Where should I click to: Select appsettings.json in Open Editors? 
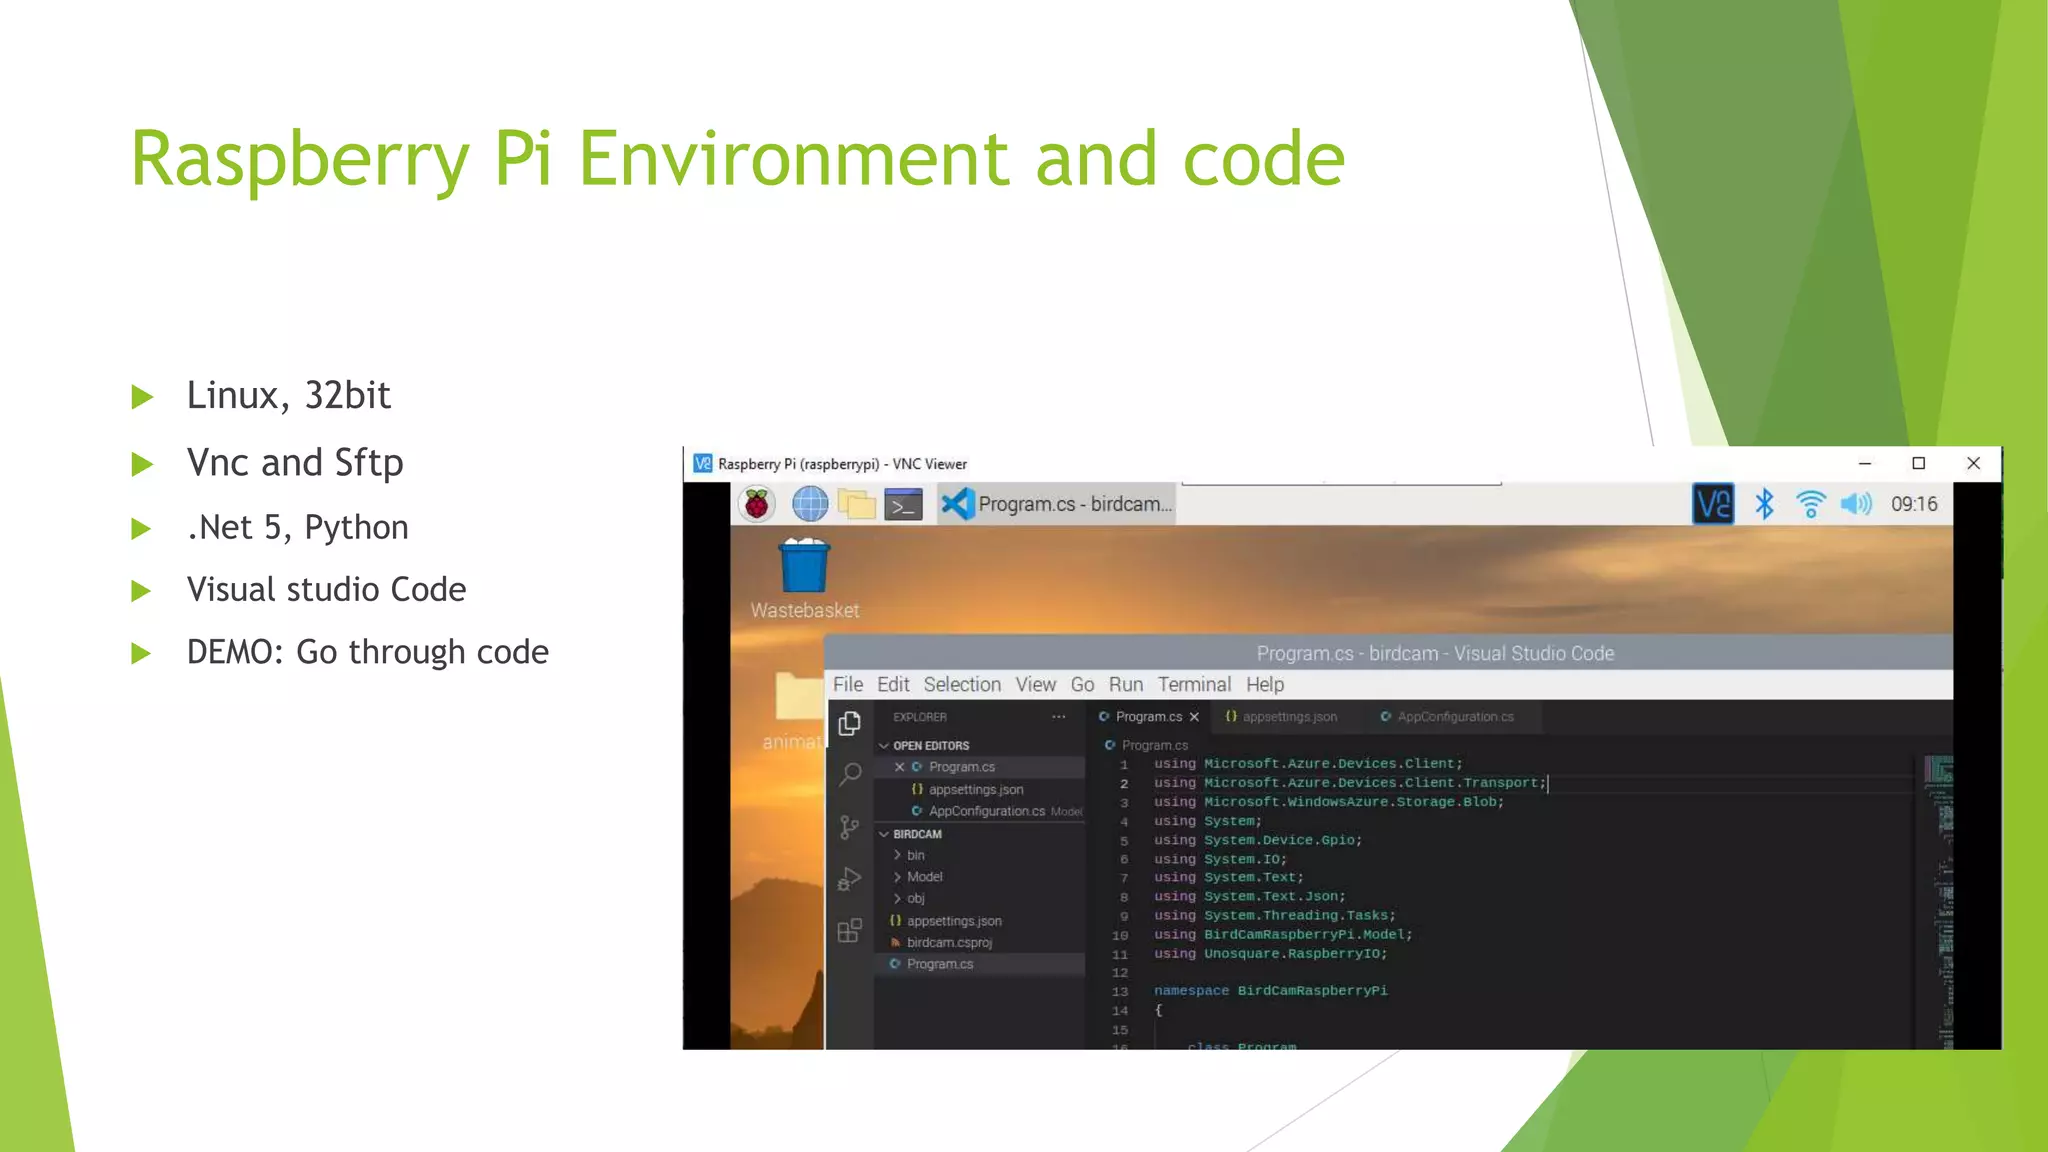tap(976, 790)
